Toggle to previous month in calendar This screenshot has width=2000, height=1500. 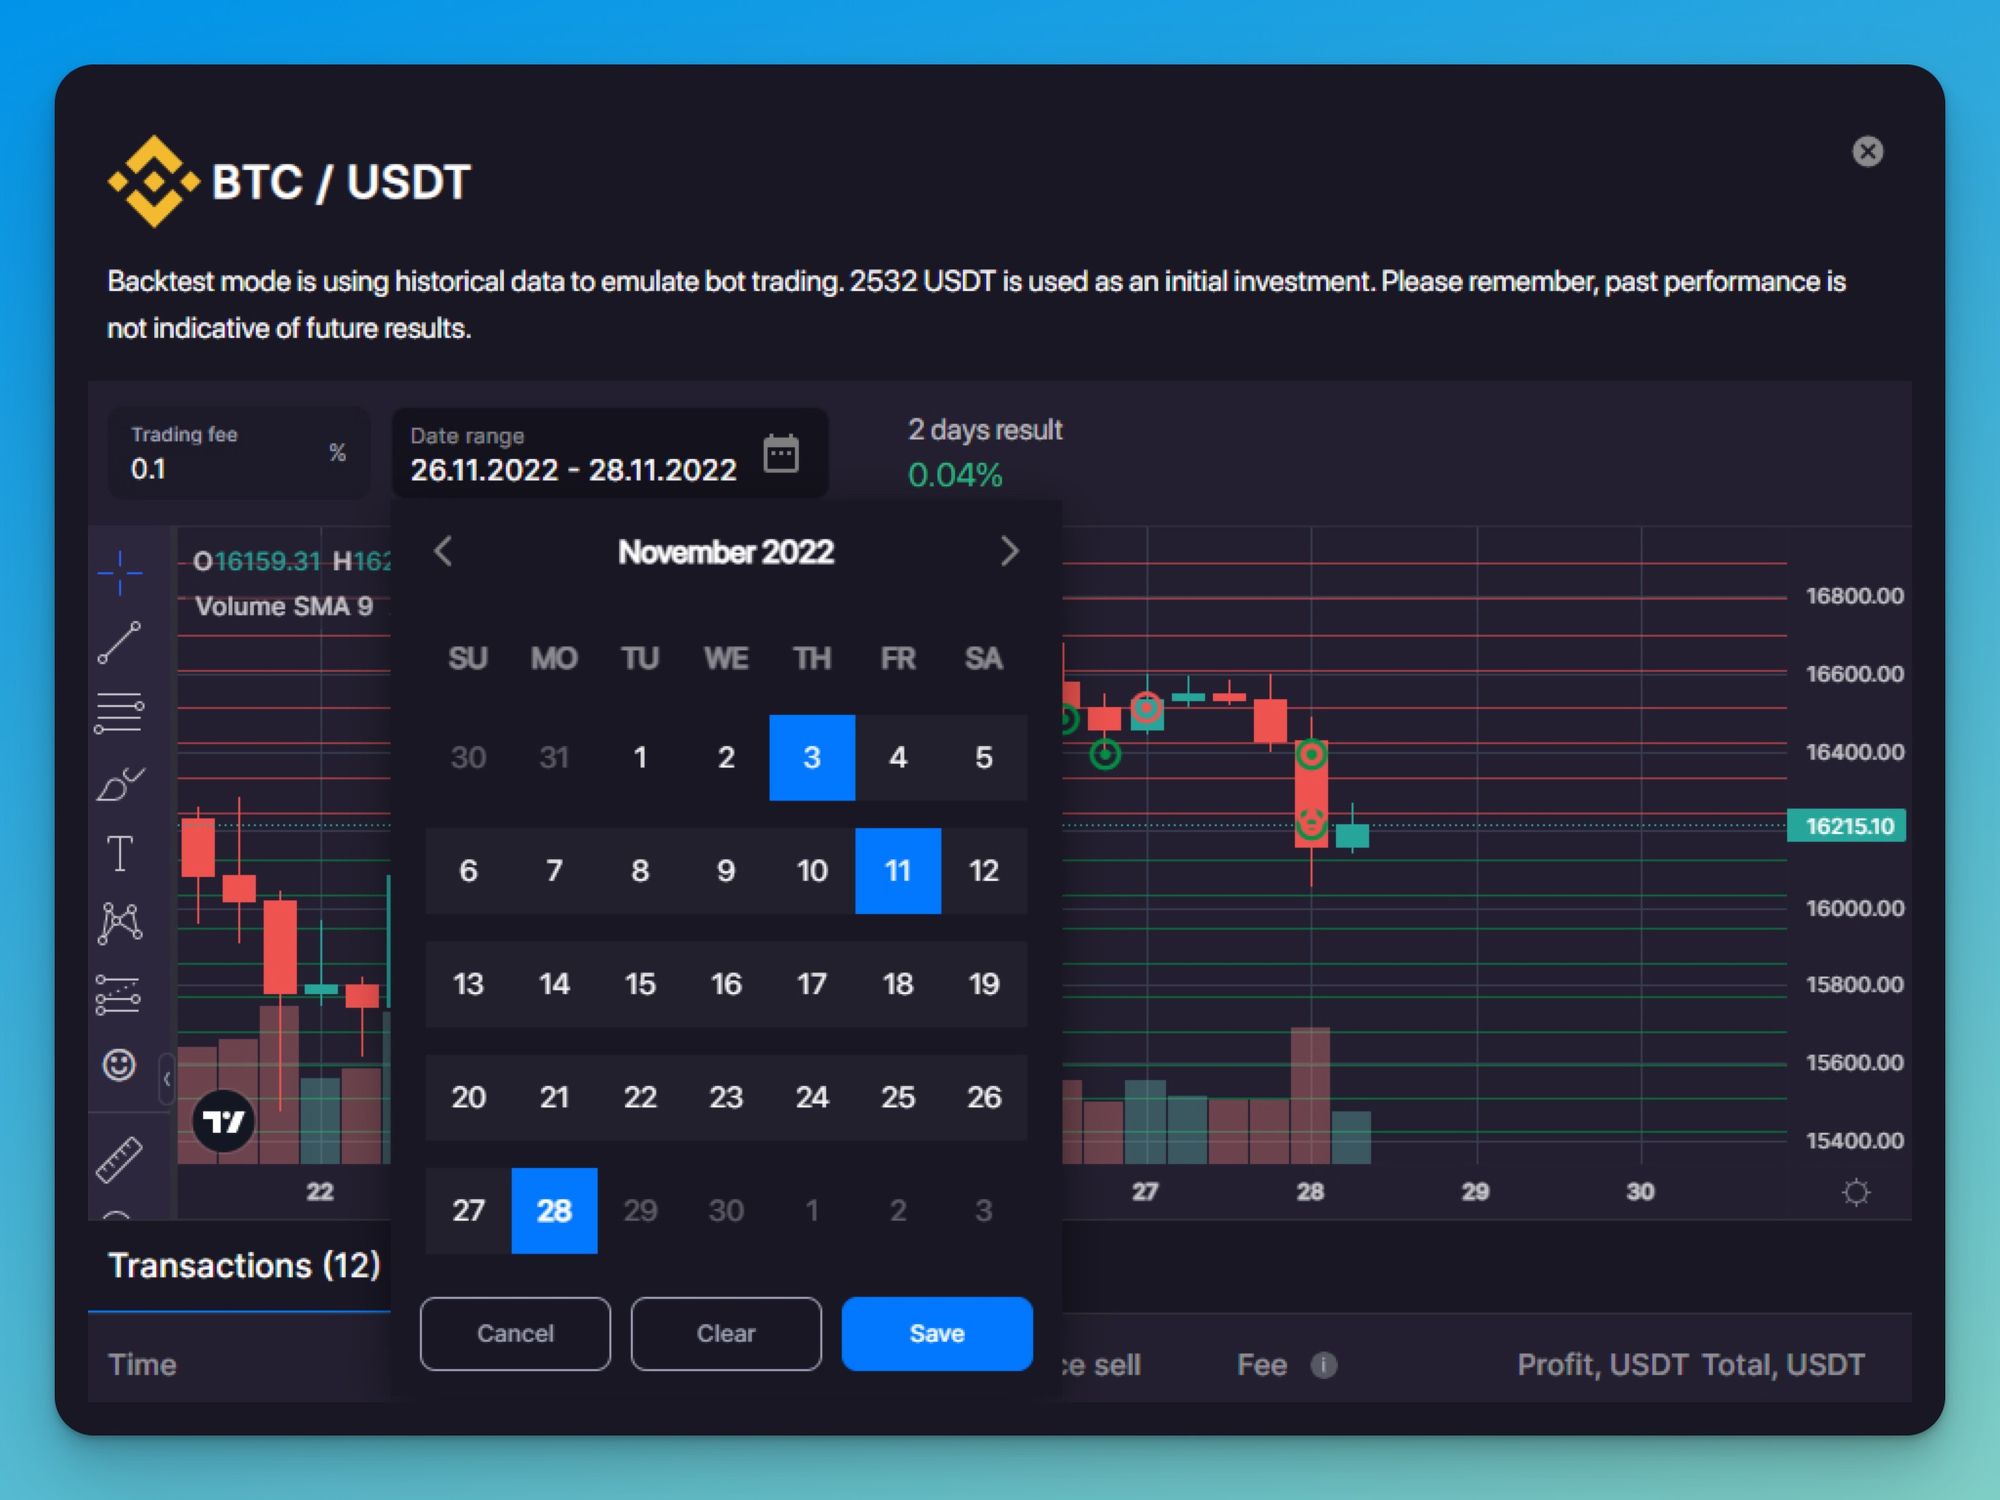coord(443,550)
